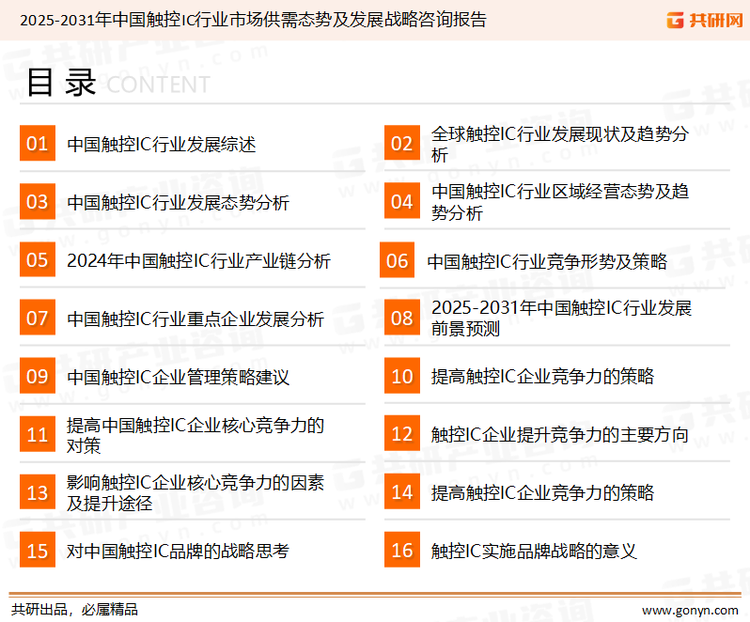The height and width of the screenshot is (622, 750).
Task: Click the gray CONTENT heading text
Action: 158,85
